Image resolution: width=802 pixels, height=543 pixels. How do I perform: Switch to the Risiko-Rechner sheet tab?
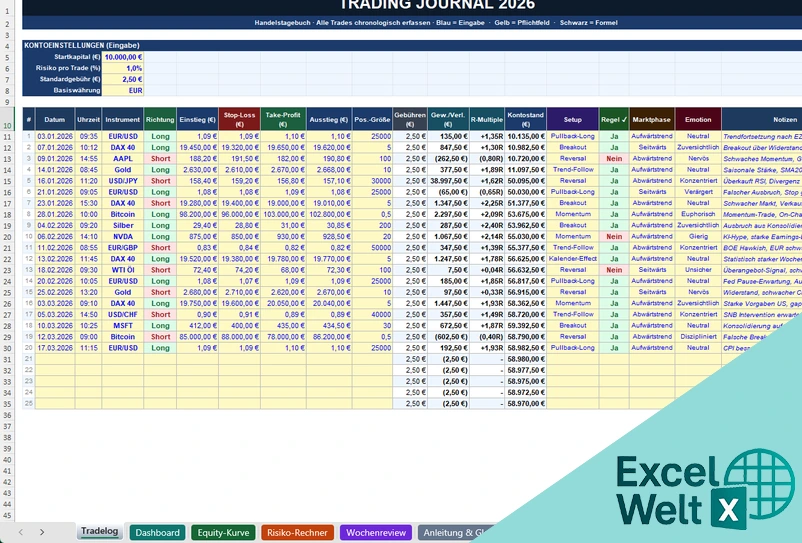[x=297, y=532]
